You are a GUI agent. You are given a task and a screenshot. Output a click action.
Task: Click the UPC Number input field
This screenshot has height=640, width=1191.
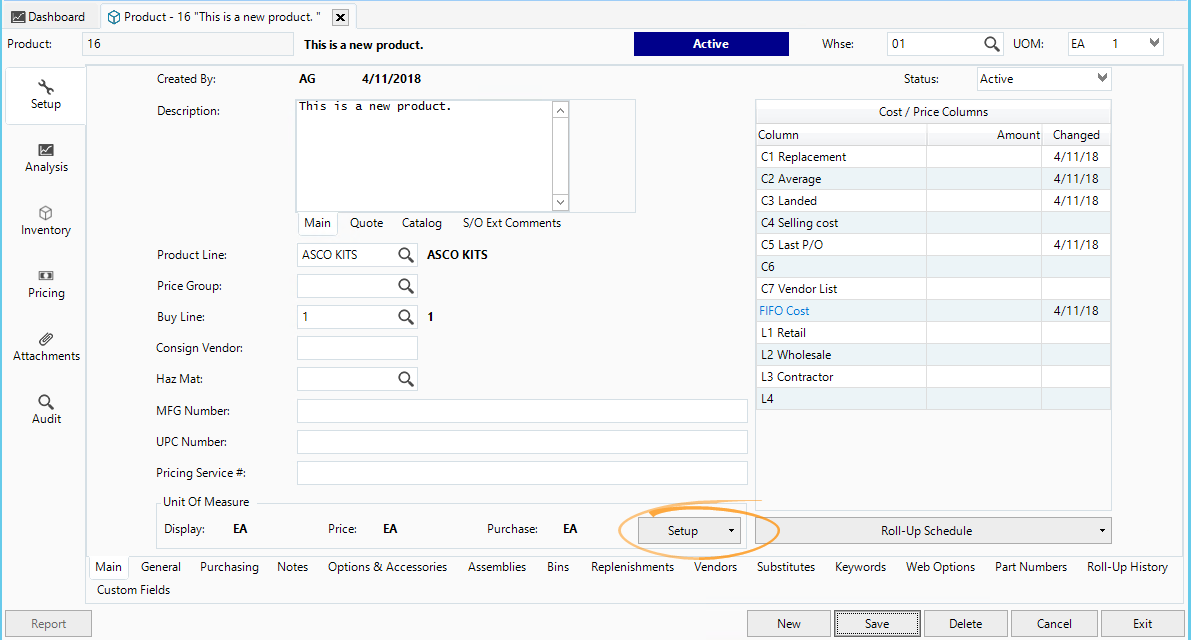[x=520, y=441]
